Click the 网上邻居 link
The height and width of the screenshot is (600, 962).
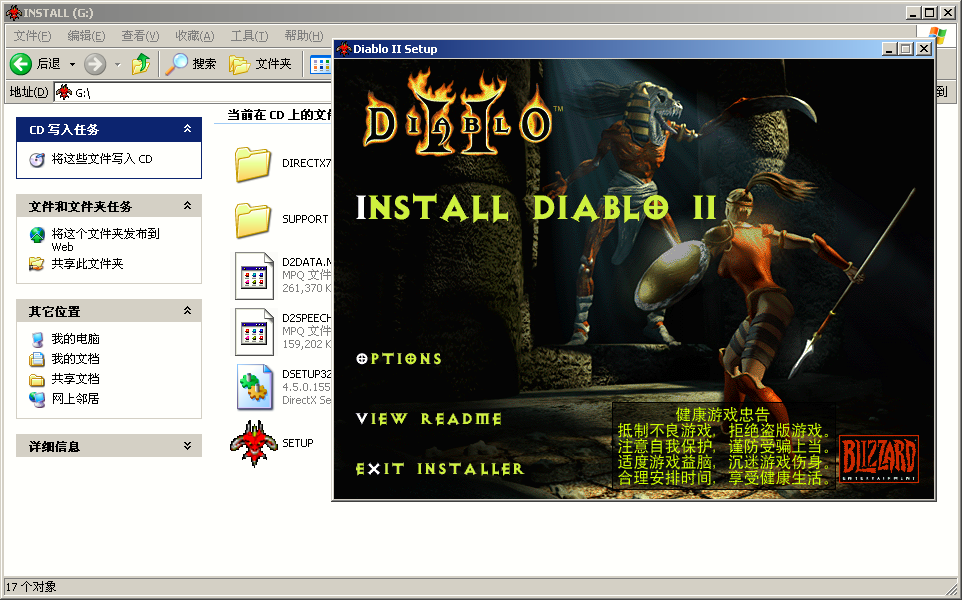[75, 399]
